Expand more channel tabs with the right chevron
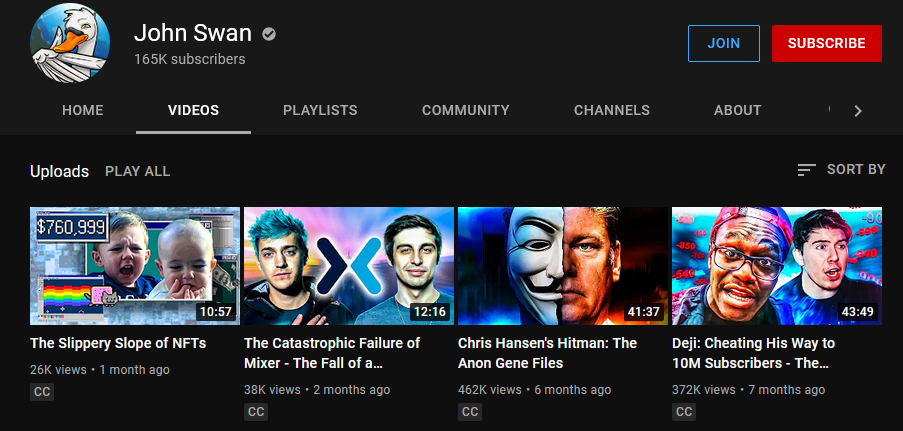 point(858,111)
